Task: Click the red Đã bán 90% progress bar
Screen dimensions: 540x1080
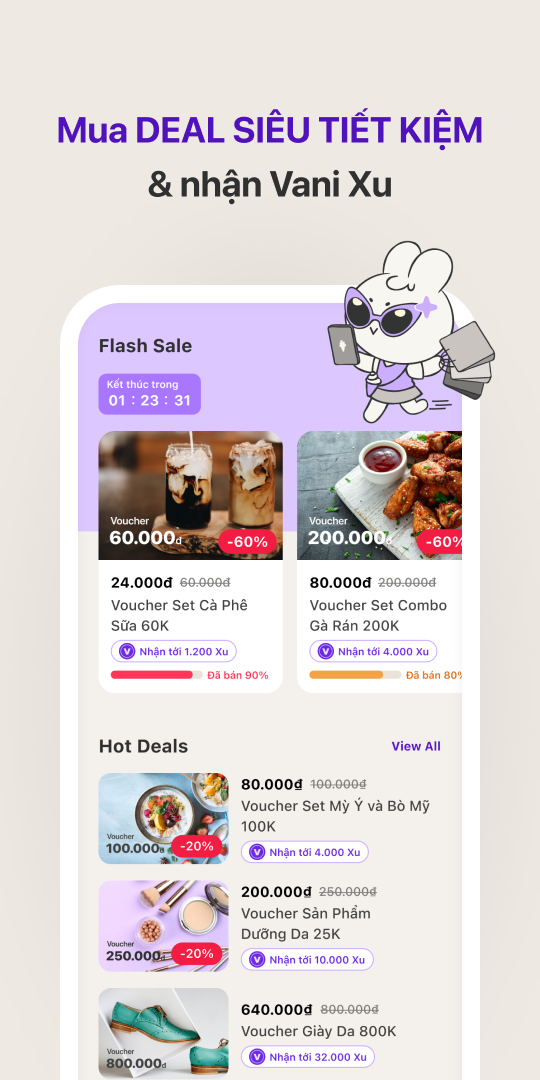Action: [156, 675]
